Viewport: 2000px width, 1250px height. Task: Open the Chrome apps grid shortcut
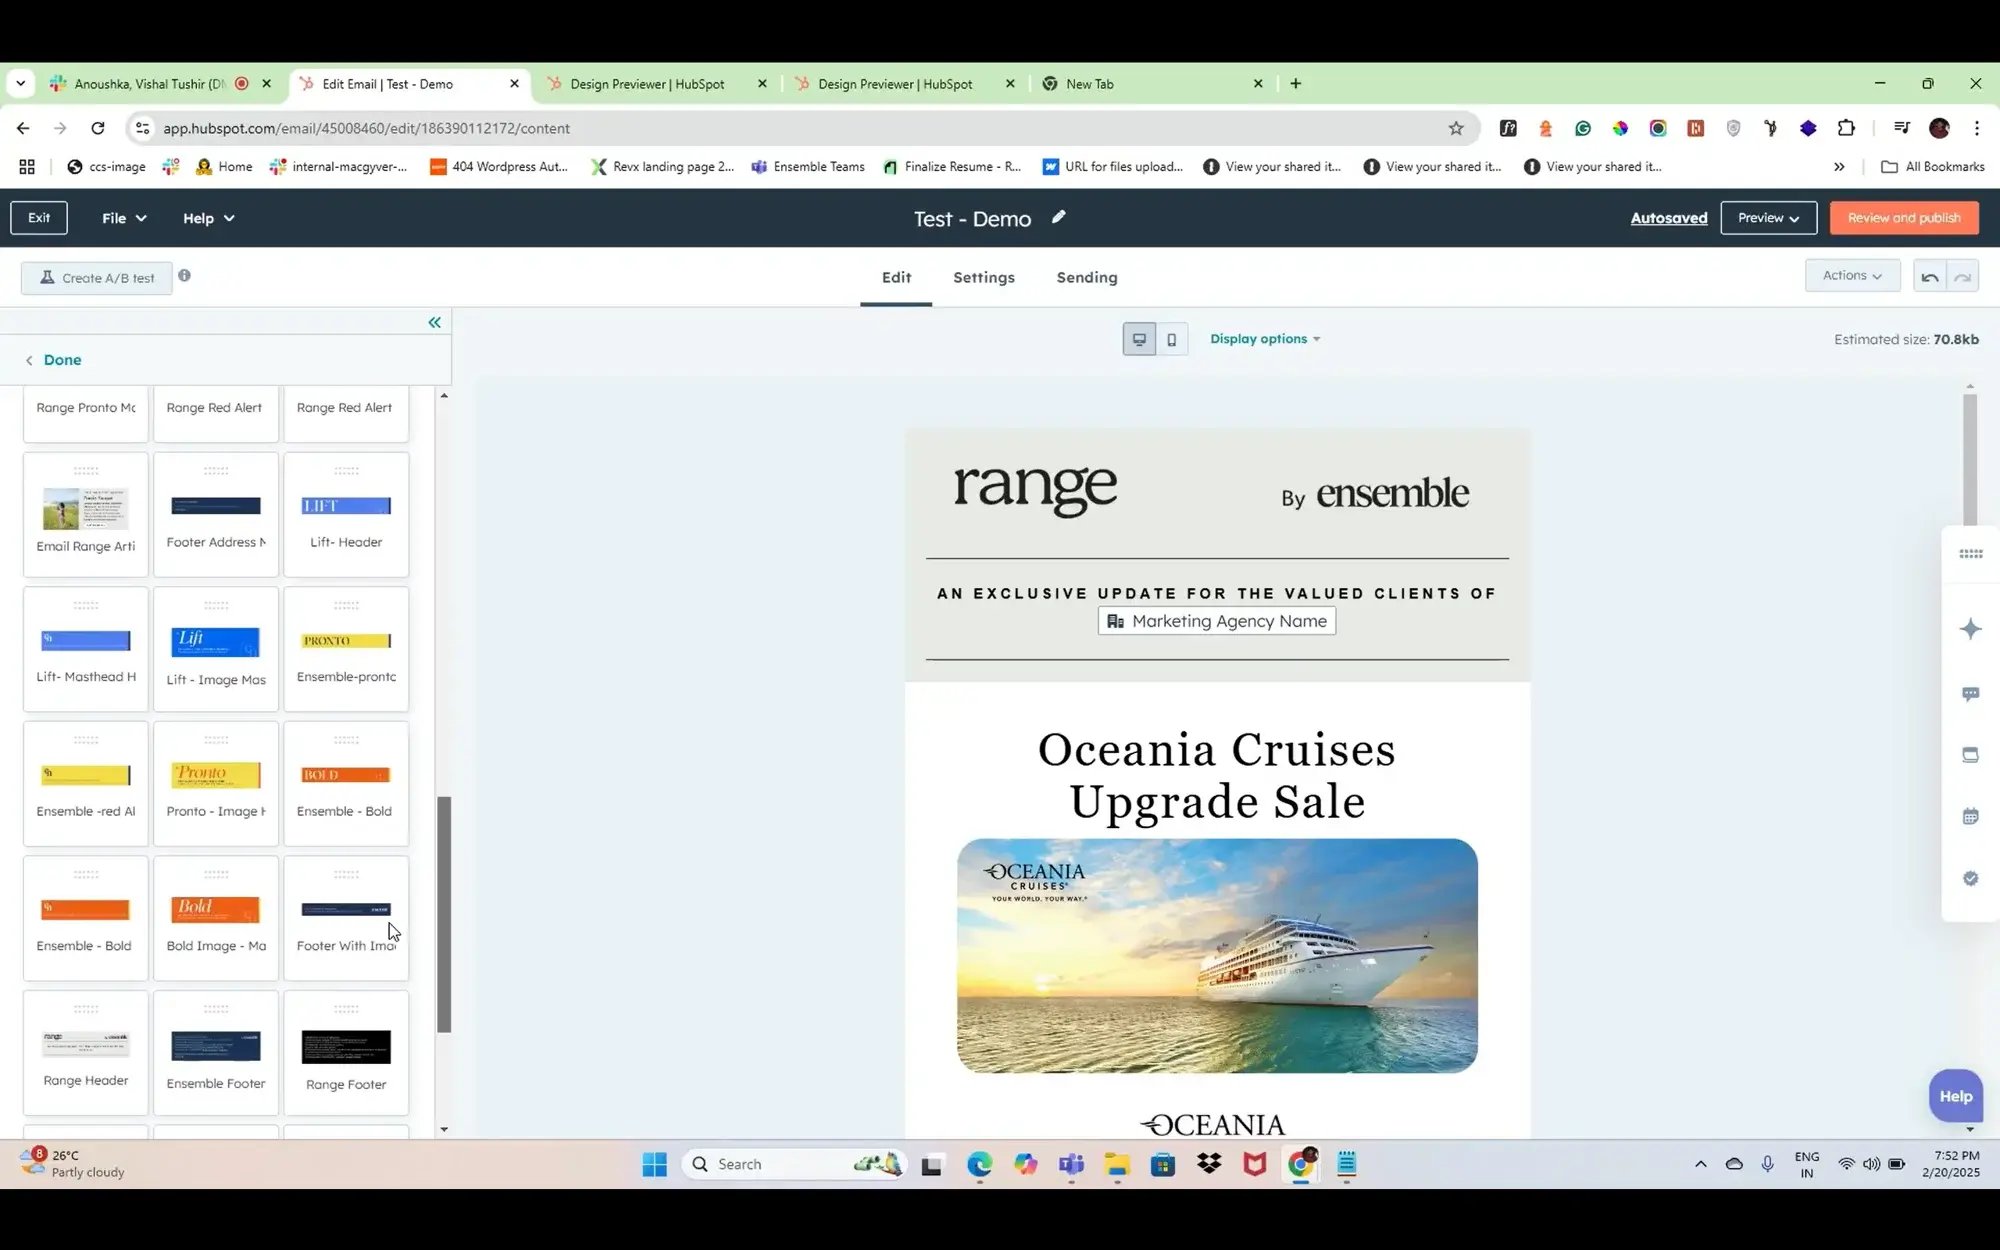pyautogui.click(x=27, y=167)
